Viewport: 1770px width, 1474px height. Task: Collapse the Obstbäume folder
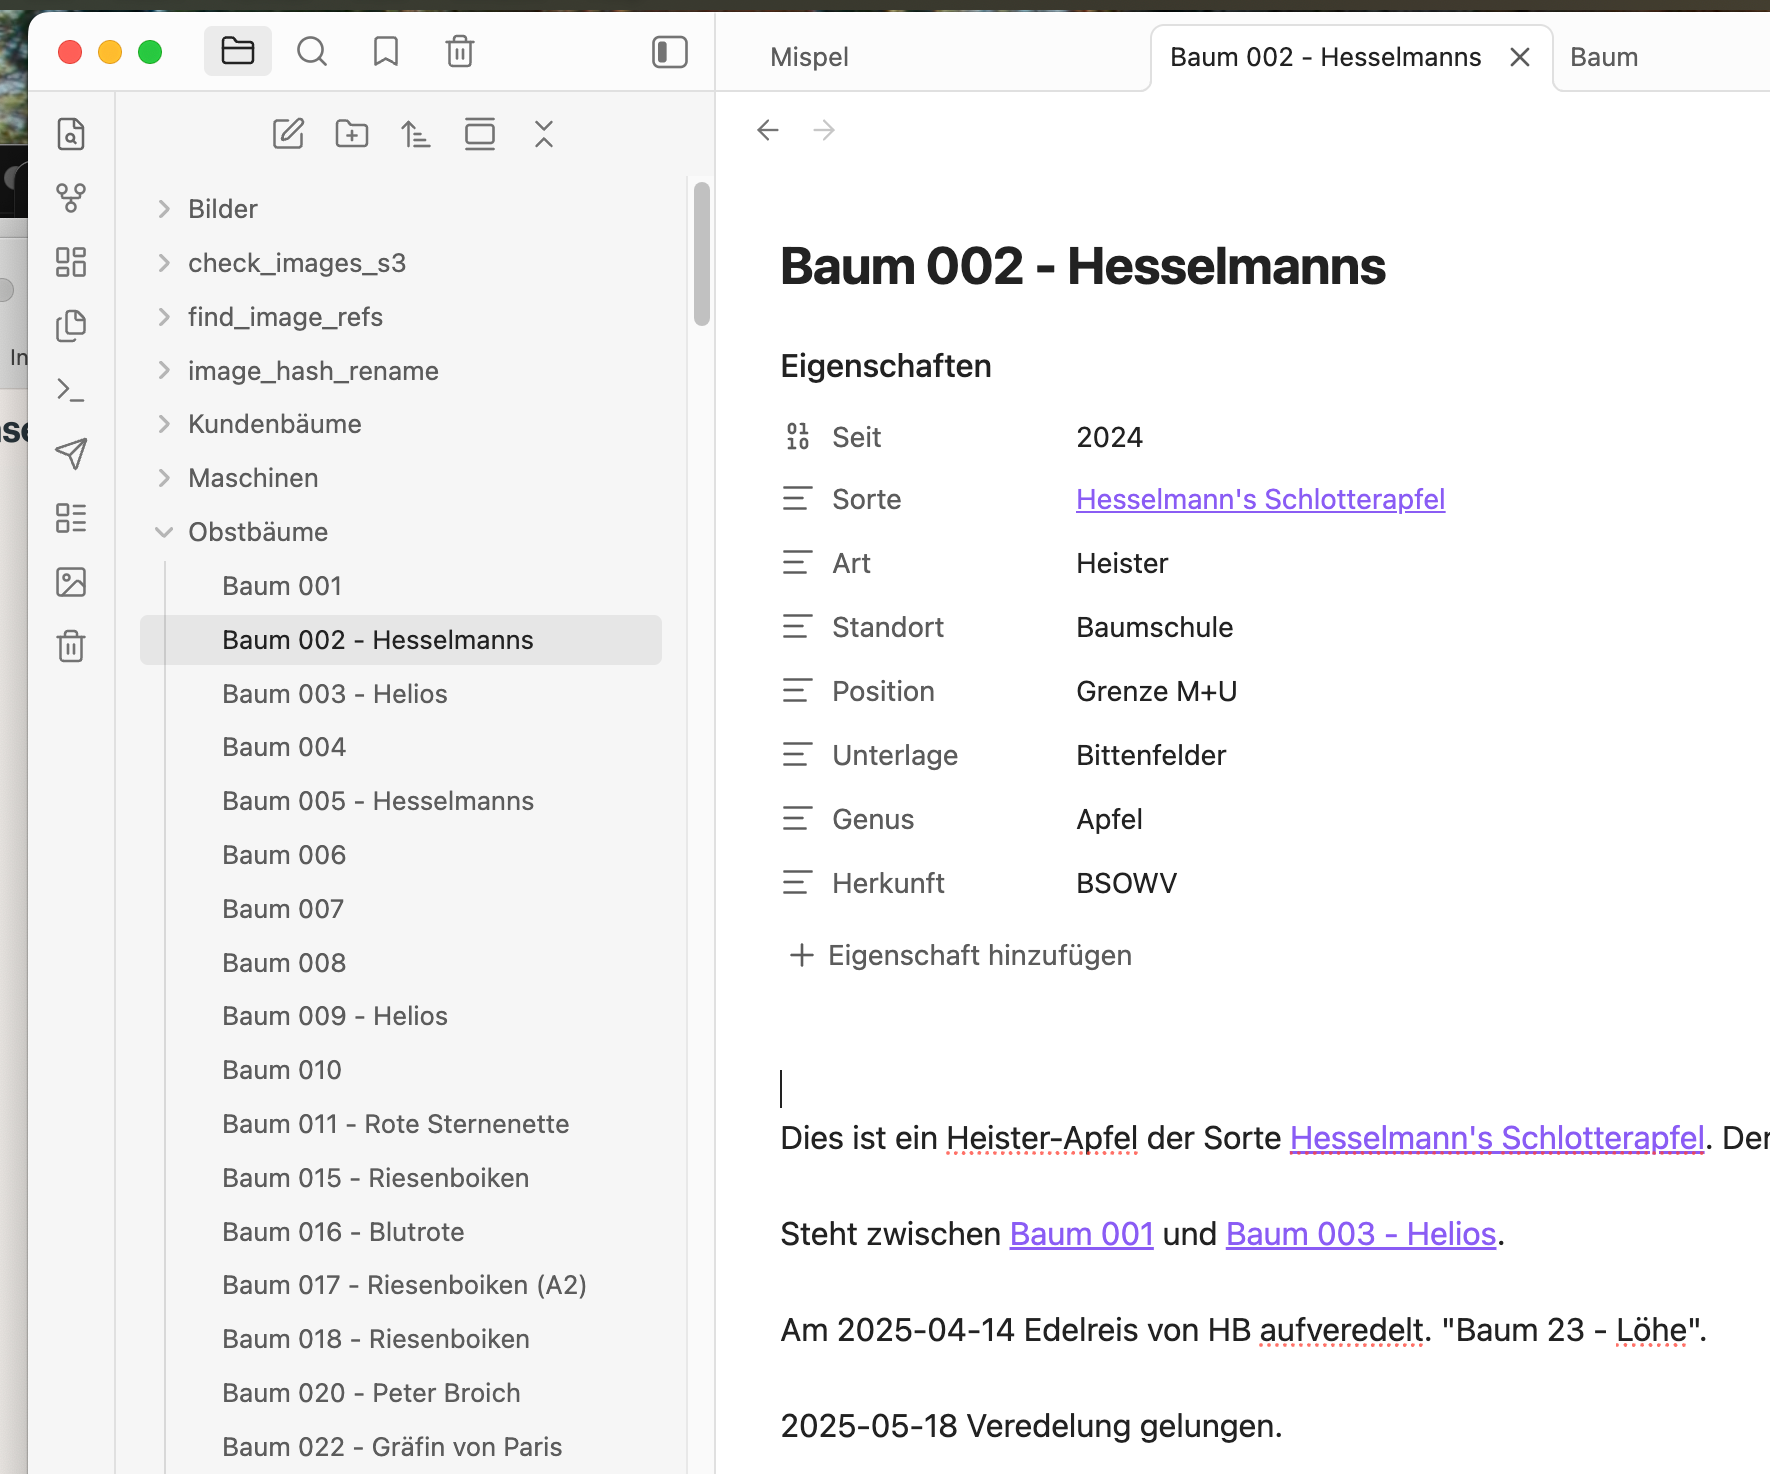164,532
